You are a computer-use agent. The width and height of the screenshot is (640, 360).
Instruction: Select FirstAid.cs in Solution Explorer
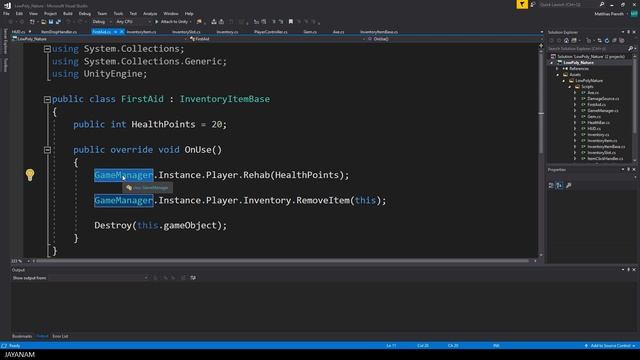click(x=596, y=104)
